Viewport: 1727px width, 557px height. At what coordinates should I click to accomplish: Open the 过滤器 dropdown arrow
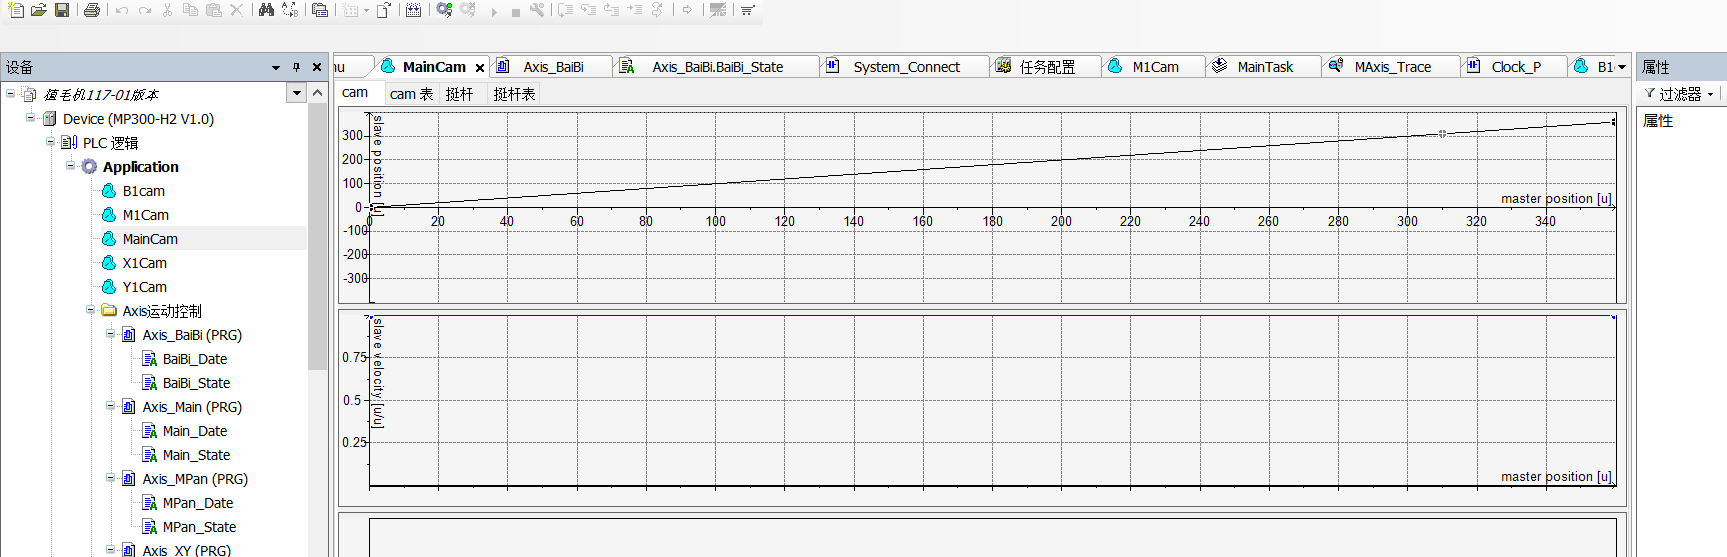click(1711, 94)
